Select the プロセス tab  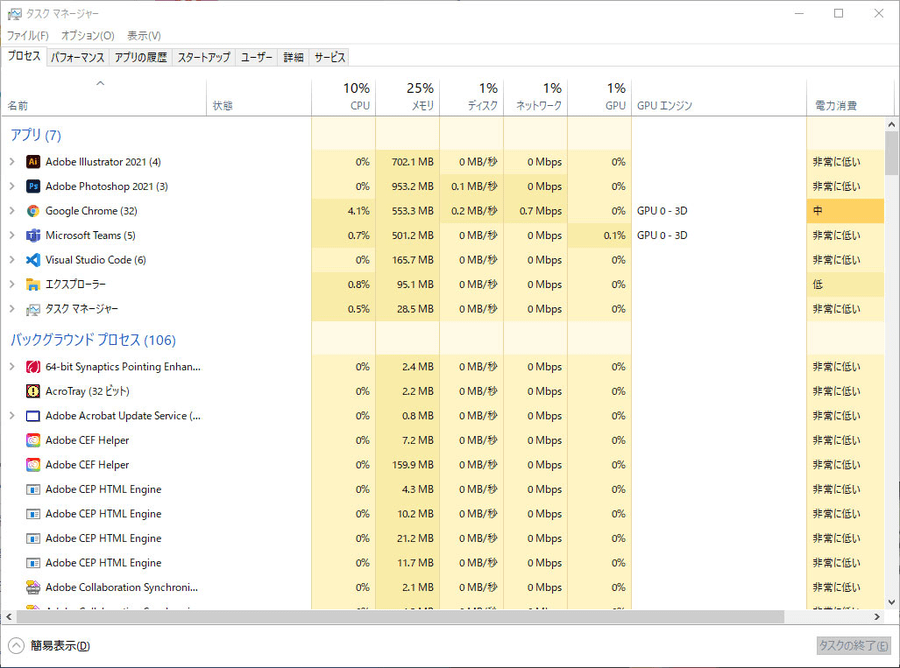pos(24,56)
